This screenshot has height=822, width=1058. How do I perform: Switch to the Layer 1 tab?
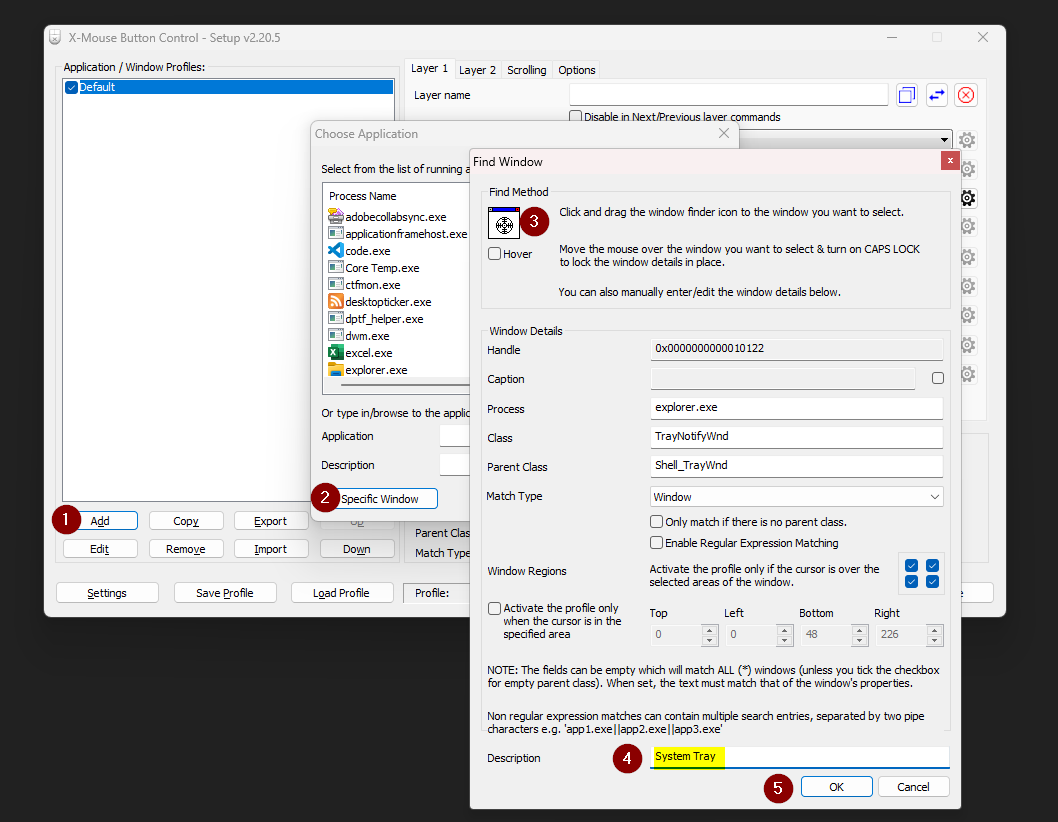point(429,68)
